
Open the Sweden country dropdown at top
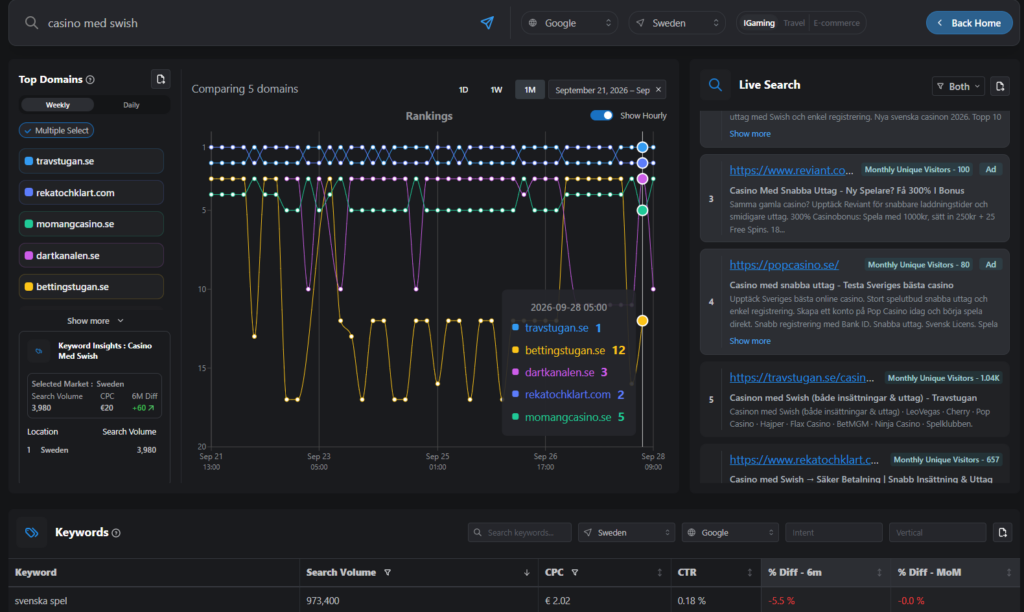[677, 23]
